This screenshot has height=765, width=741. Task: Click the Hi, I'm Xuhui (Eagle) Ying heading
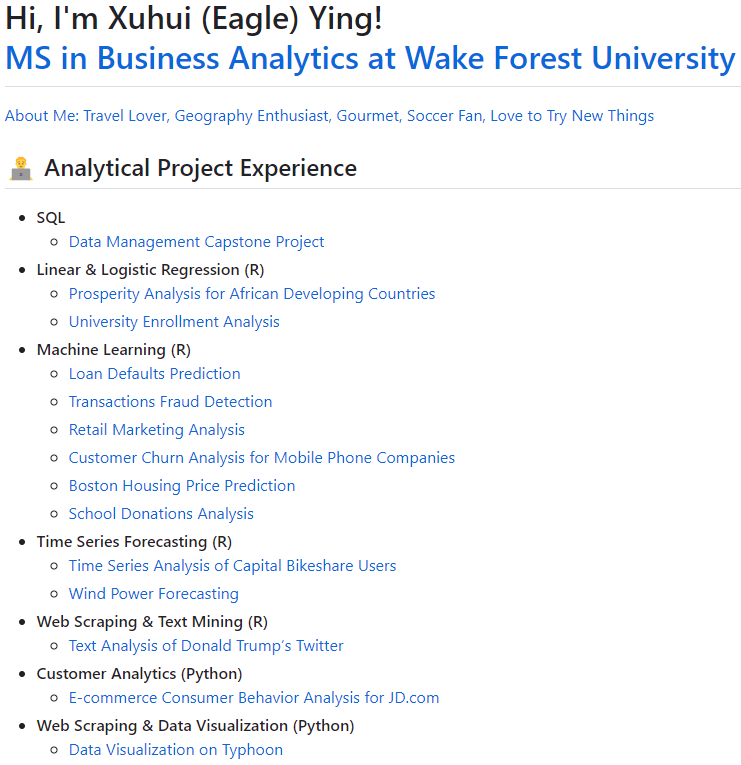coord(194,19)
